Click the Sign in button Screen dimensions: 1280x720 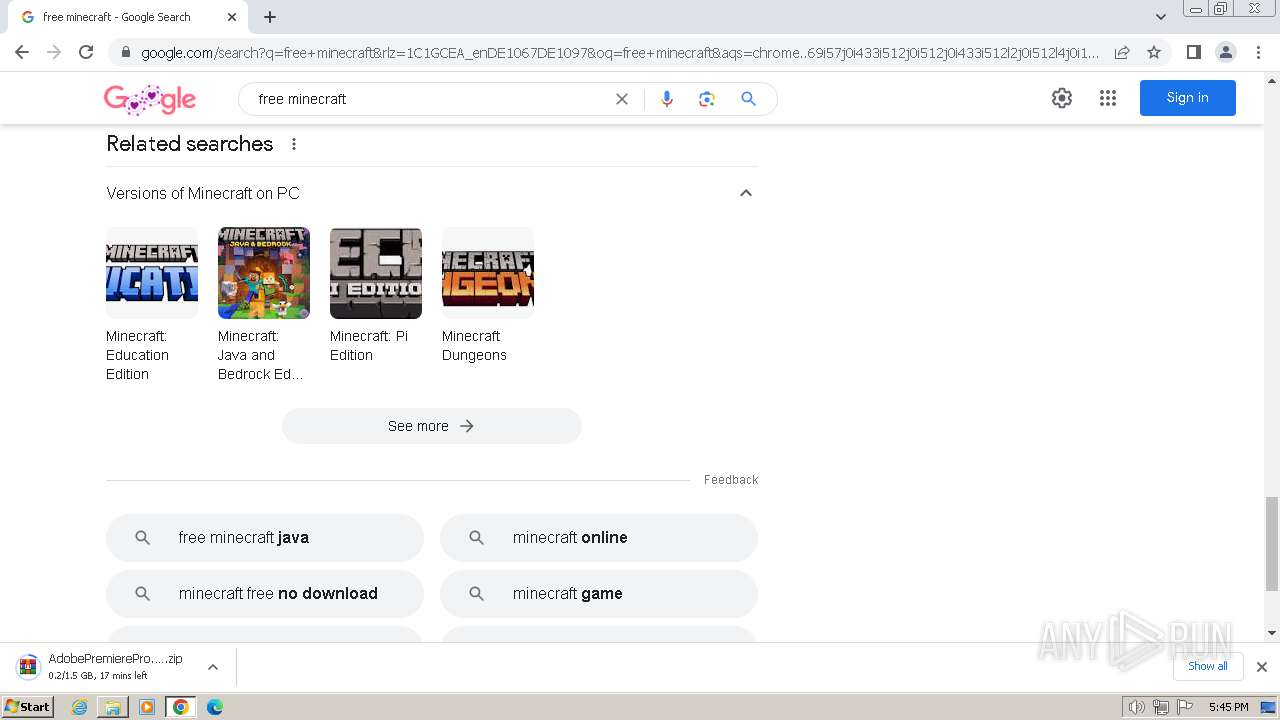pyautogui.click(x=1188, y=98)
